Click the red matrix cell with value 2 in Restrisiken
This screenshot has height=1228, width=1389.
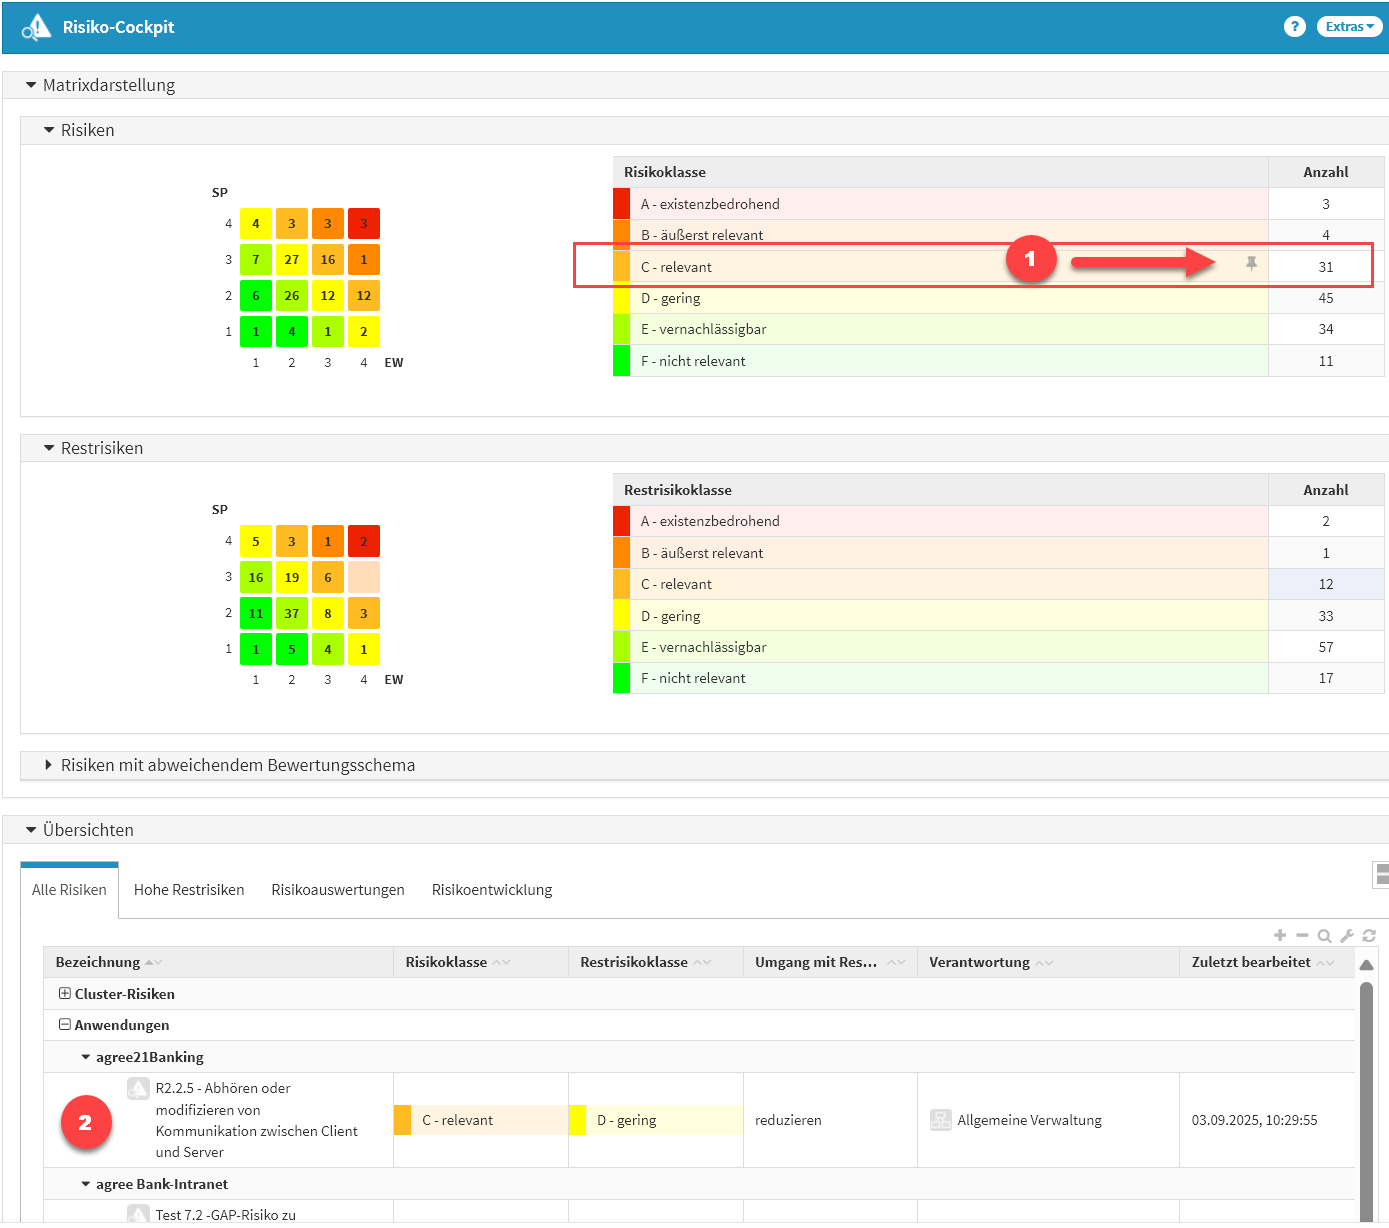364,541
